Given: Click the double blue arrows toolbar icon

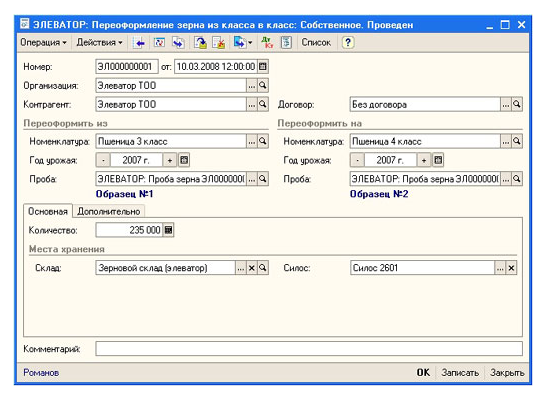Looking at the screenshot, I should click(x=178, y=43).
